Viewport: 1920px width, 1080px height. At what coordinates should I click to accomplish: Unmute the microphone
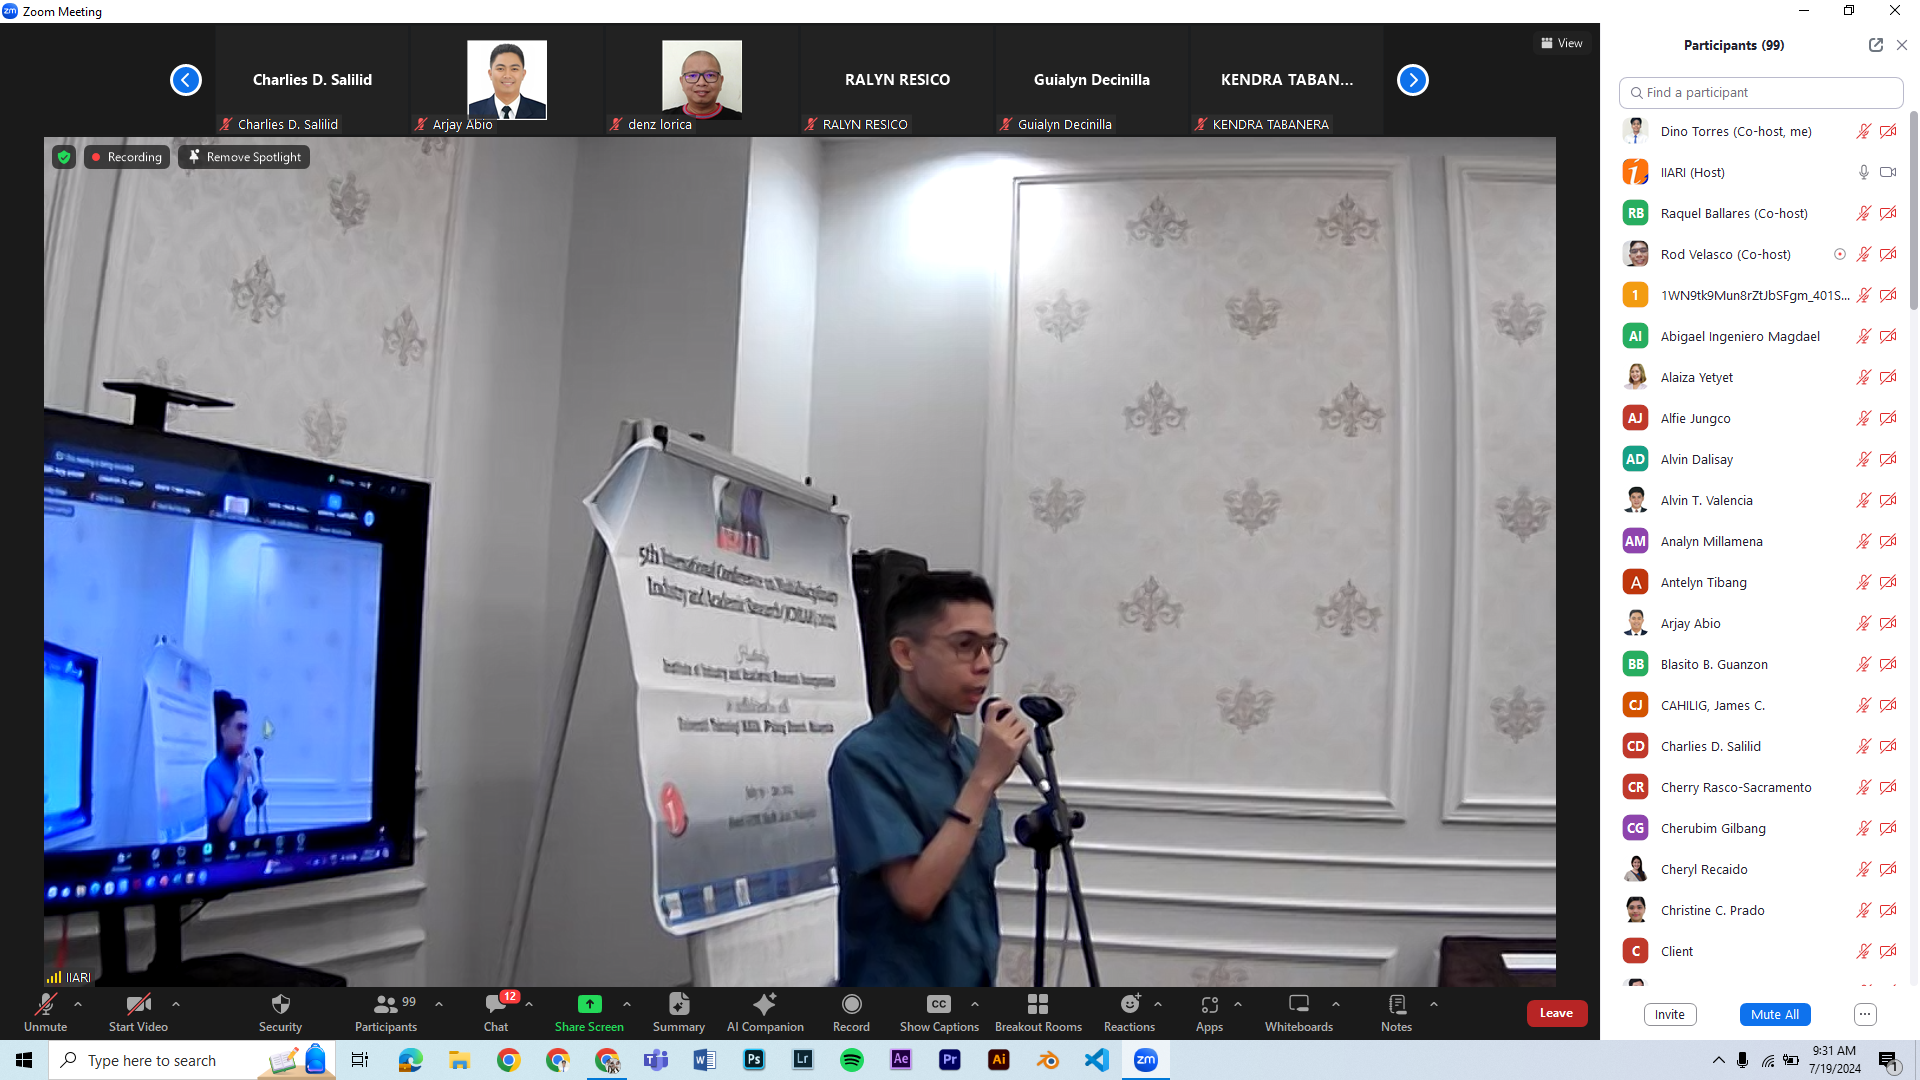[46, 1011]
